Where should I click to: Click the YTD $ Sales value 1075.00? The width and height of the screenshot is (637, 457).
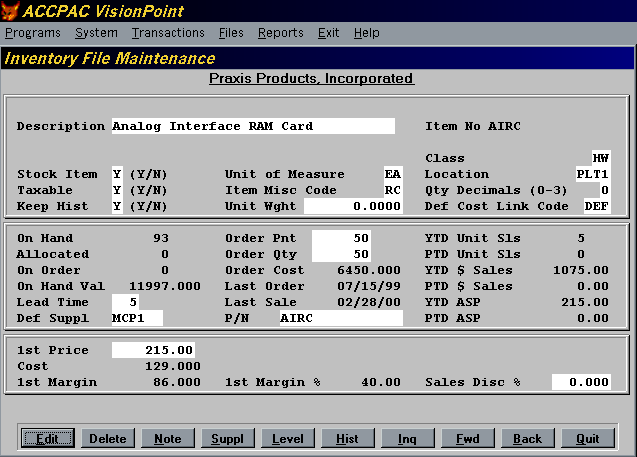[581, 270]
